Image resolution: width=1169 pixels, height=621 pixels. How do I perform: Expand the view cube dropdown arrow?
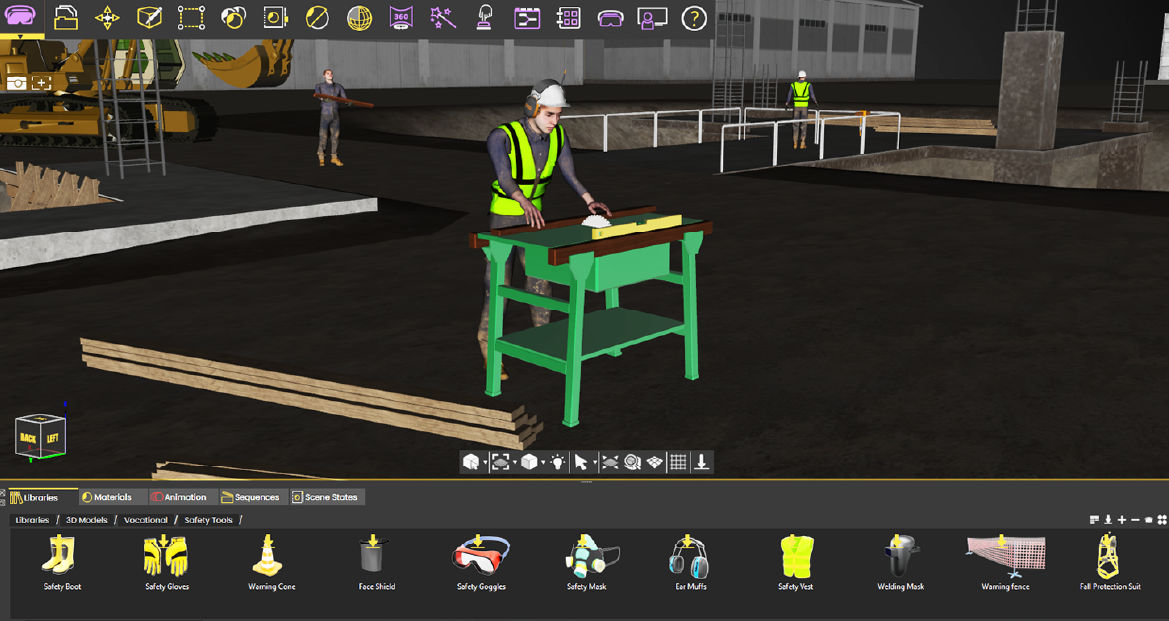[484, 462]
